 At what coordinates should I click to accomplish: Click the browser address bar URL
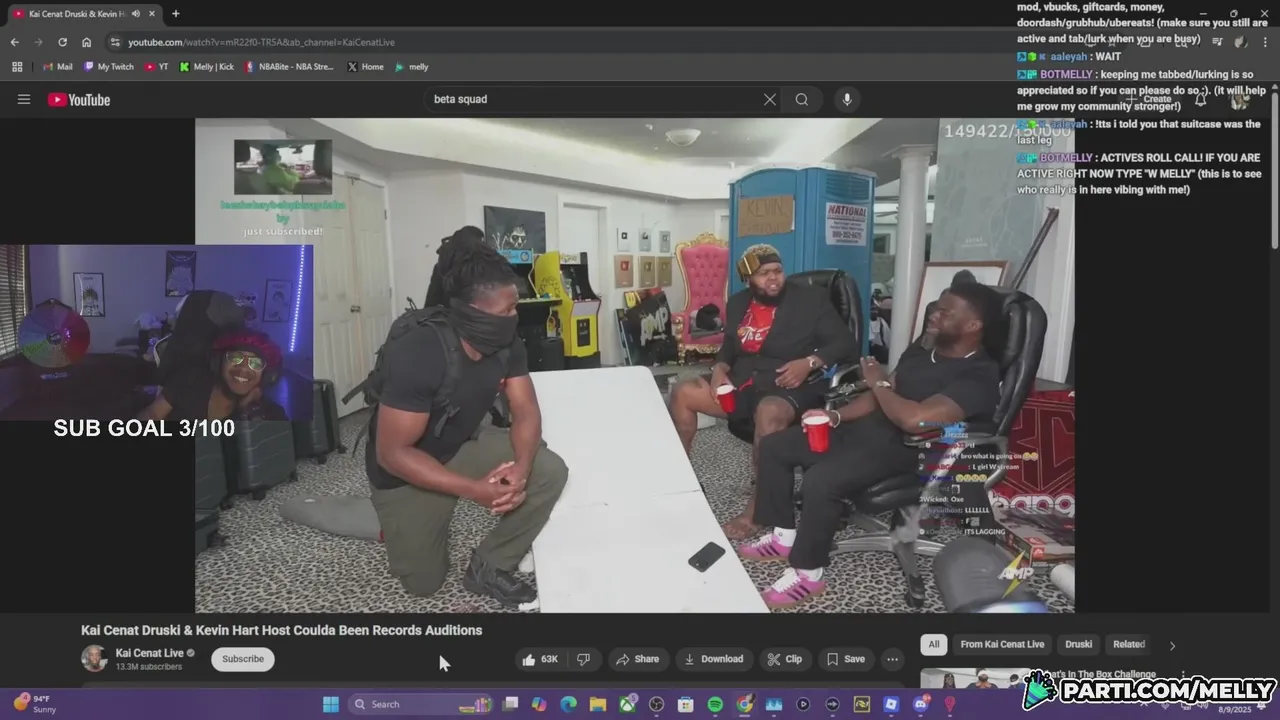(x=261, y=42)
